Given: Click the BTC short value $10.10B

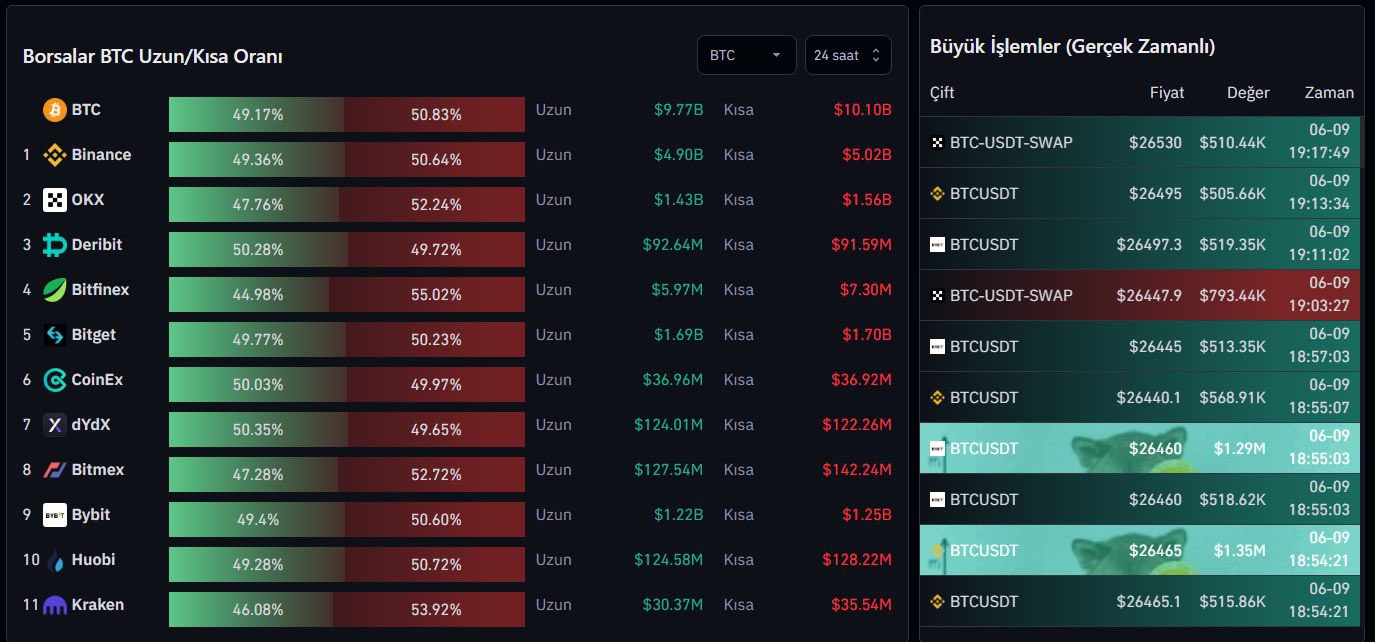Looking at the screenshot, I should click(862, 110).
